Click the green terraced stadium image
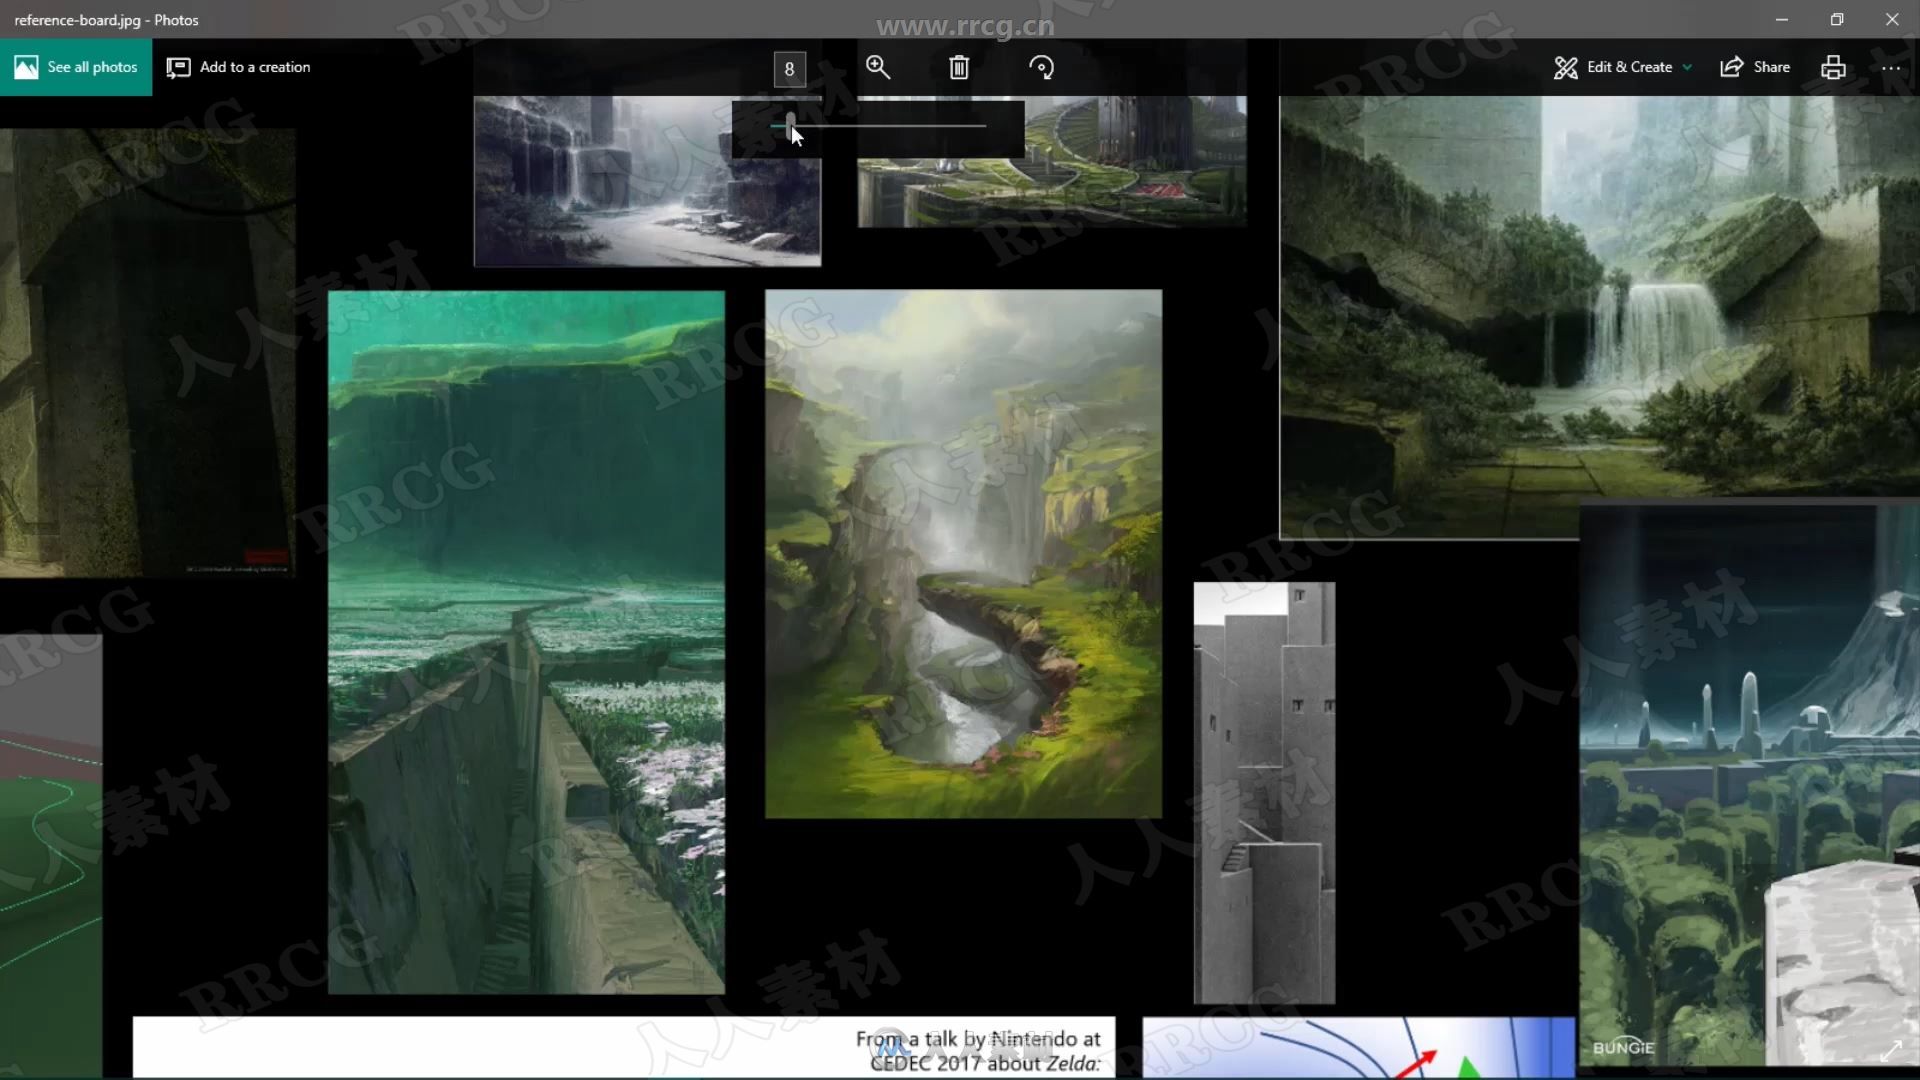Viewport: 1920px width, 1080px height. click(x=1052, y=161)
